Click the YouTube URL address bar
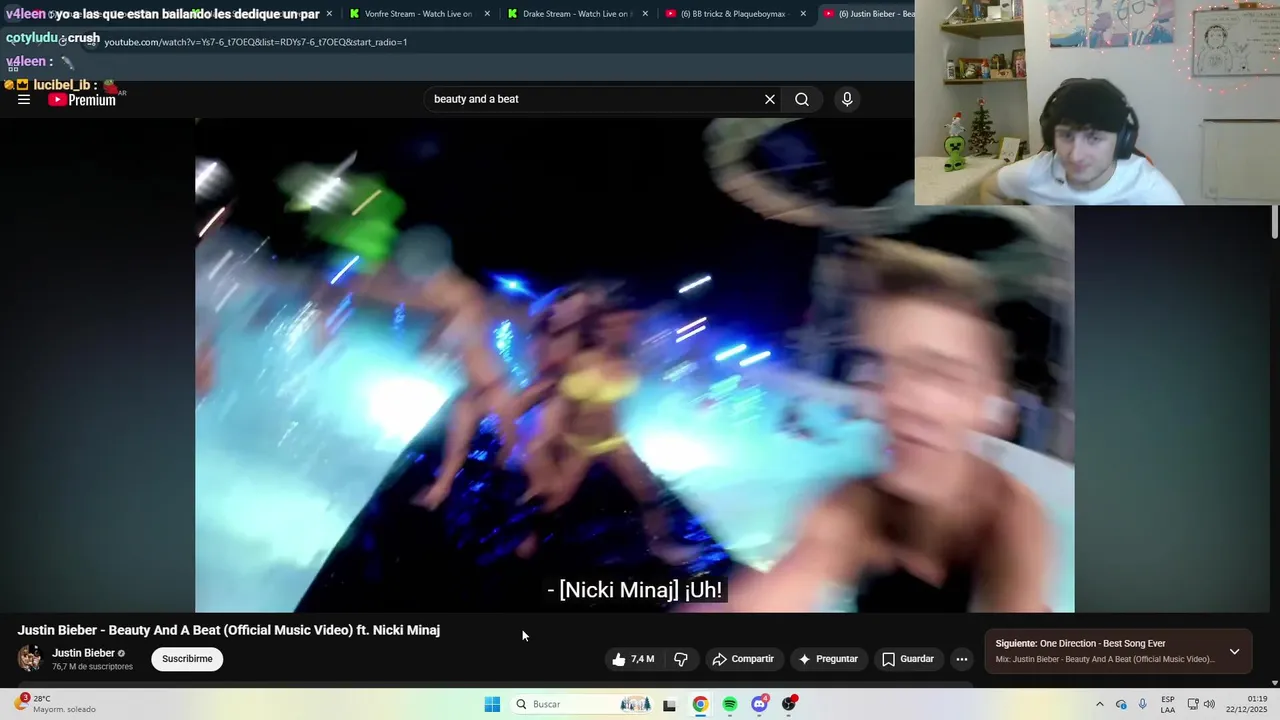 pos(500,42)
